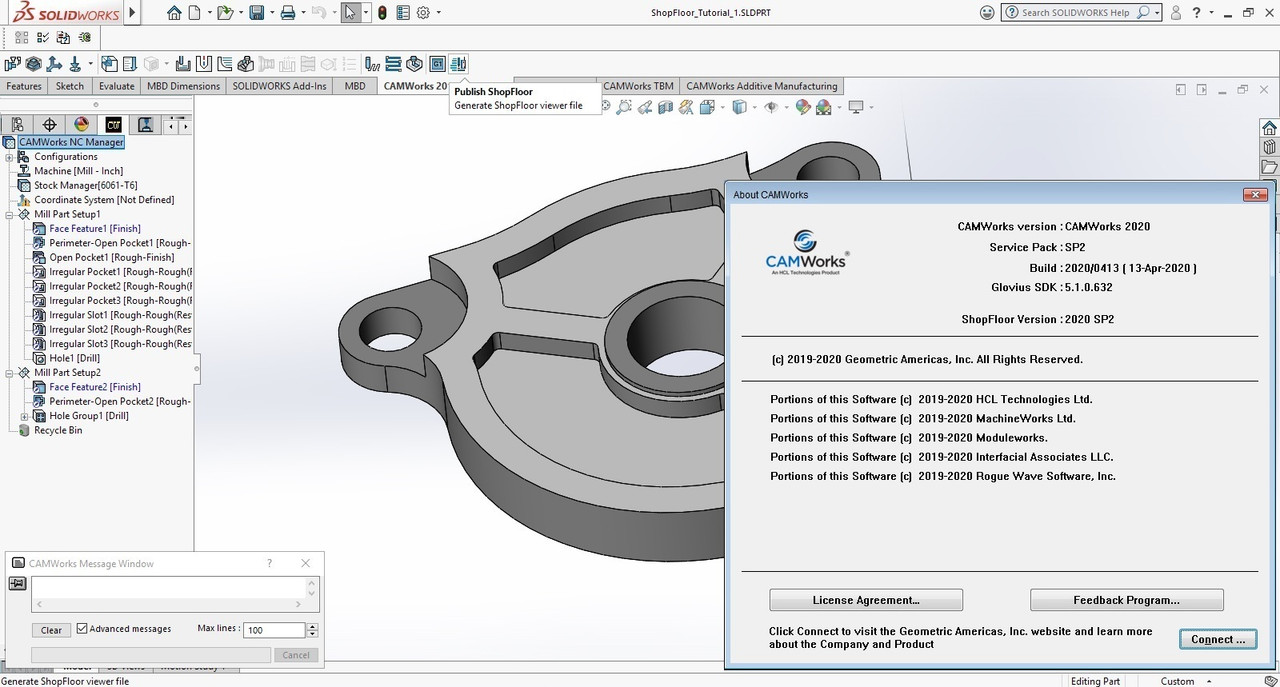Click the License Agreement button
Screen dimensions: 1280x687
tap(866, 600)
